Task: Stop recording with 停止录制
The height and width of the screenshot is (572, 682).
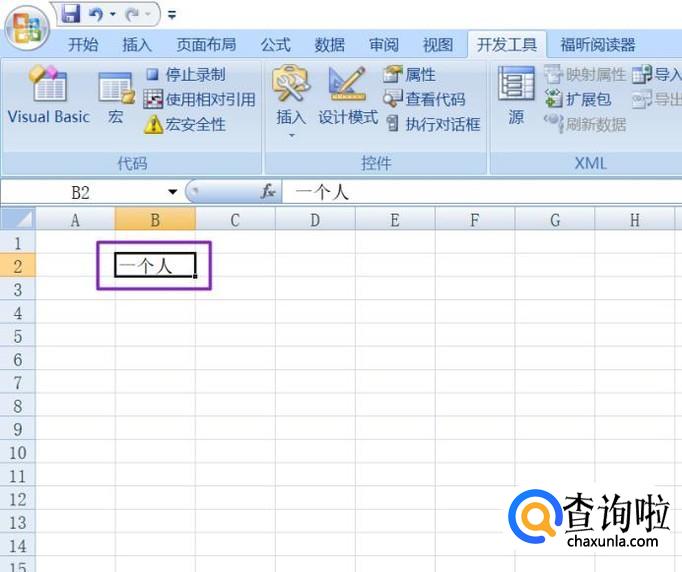Action: point(186,75)
